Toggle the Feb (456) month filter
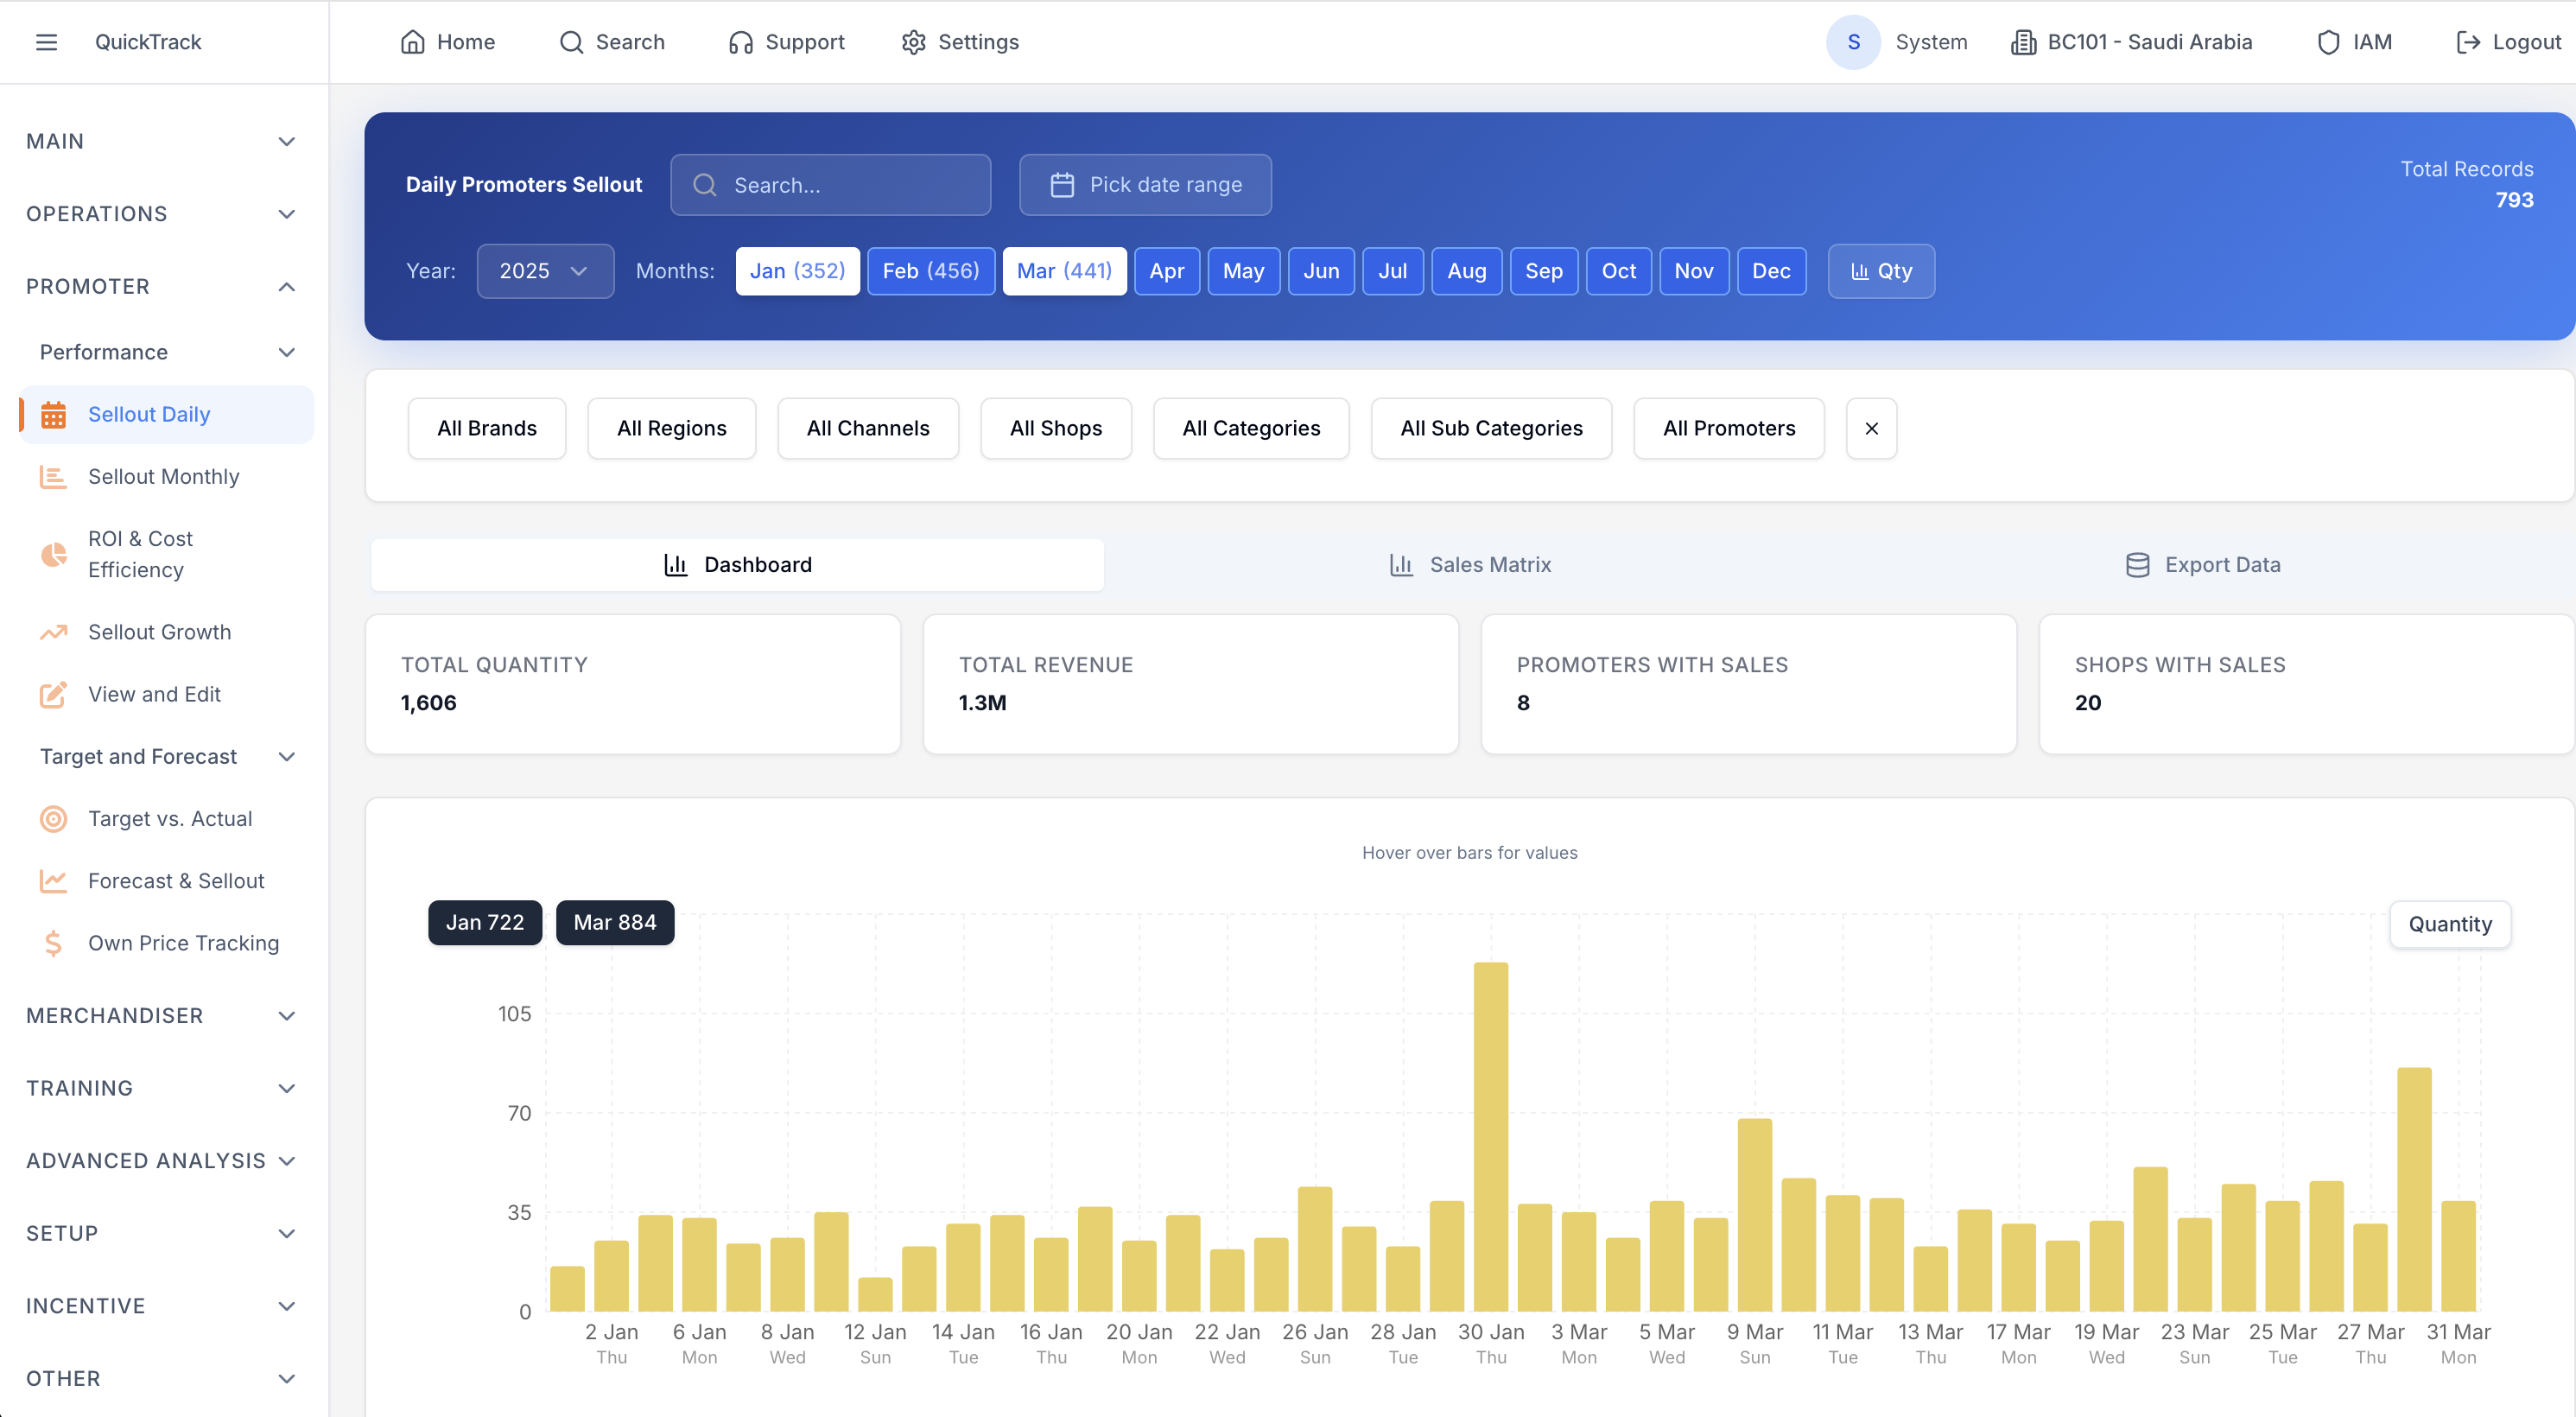Image resolution: width=2576 pixels, height=1417 pixels. [930, 271]
